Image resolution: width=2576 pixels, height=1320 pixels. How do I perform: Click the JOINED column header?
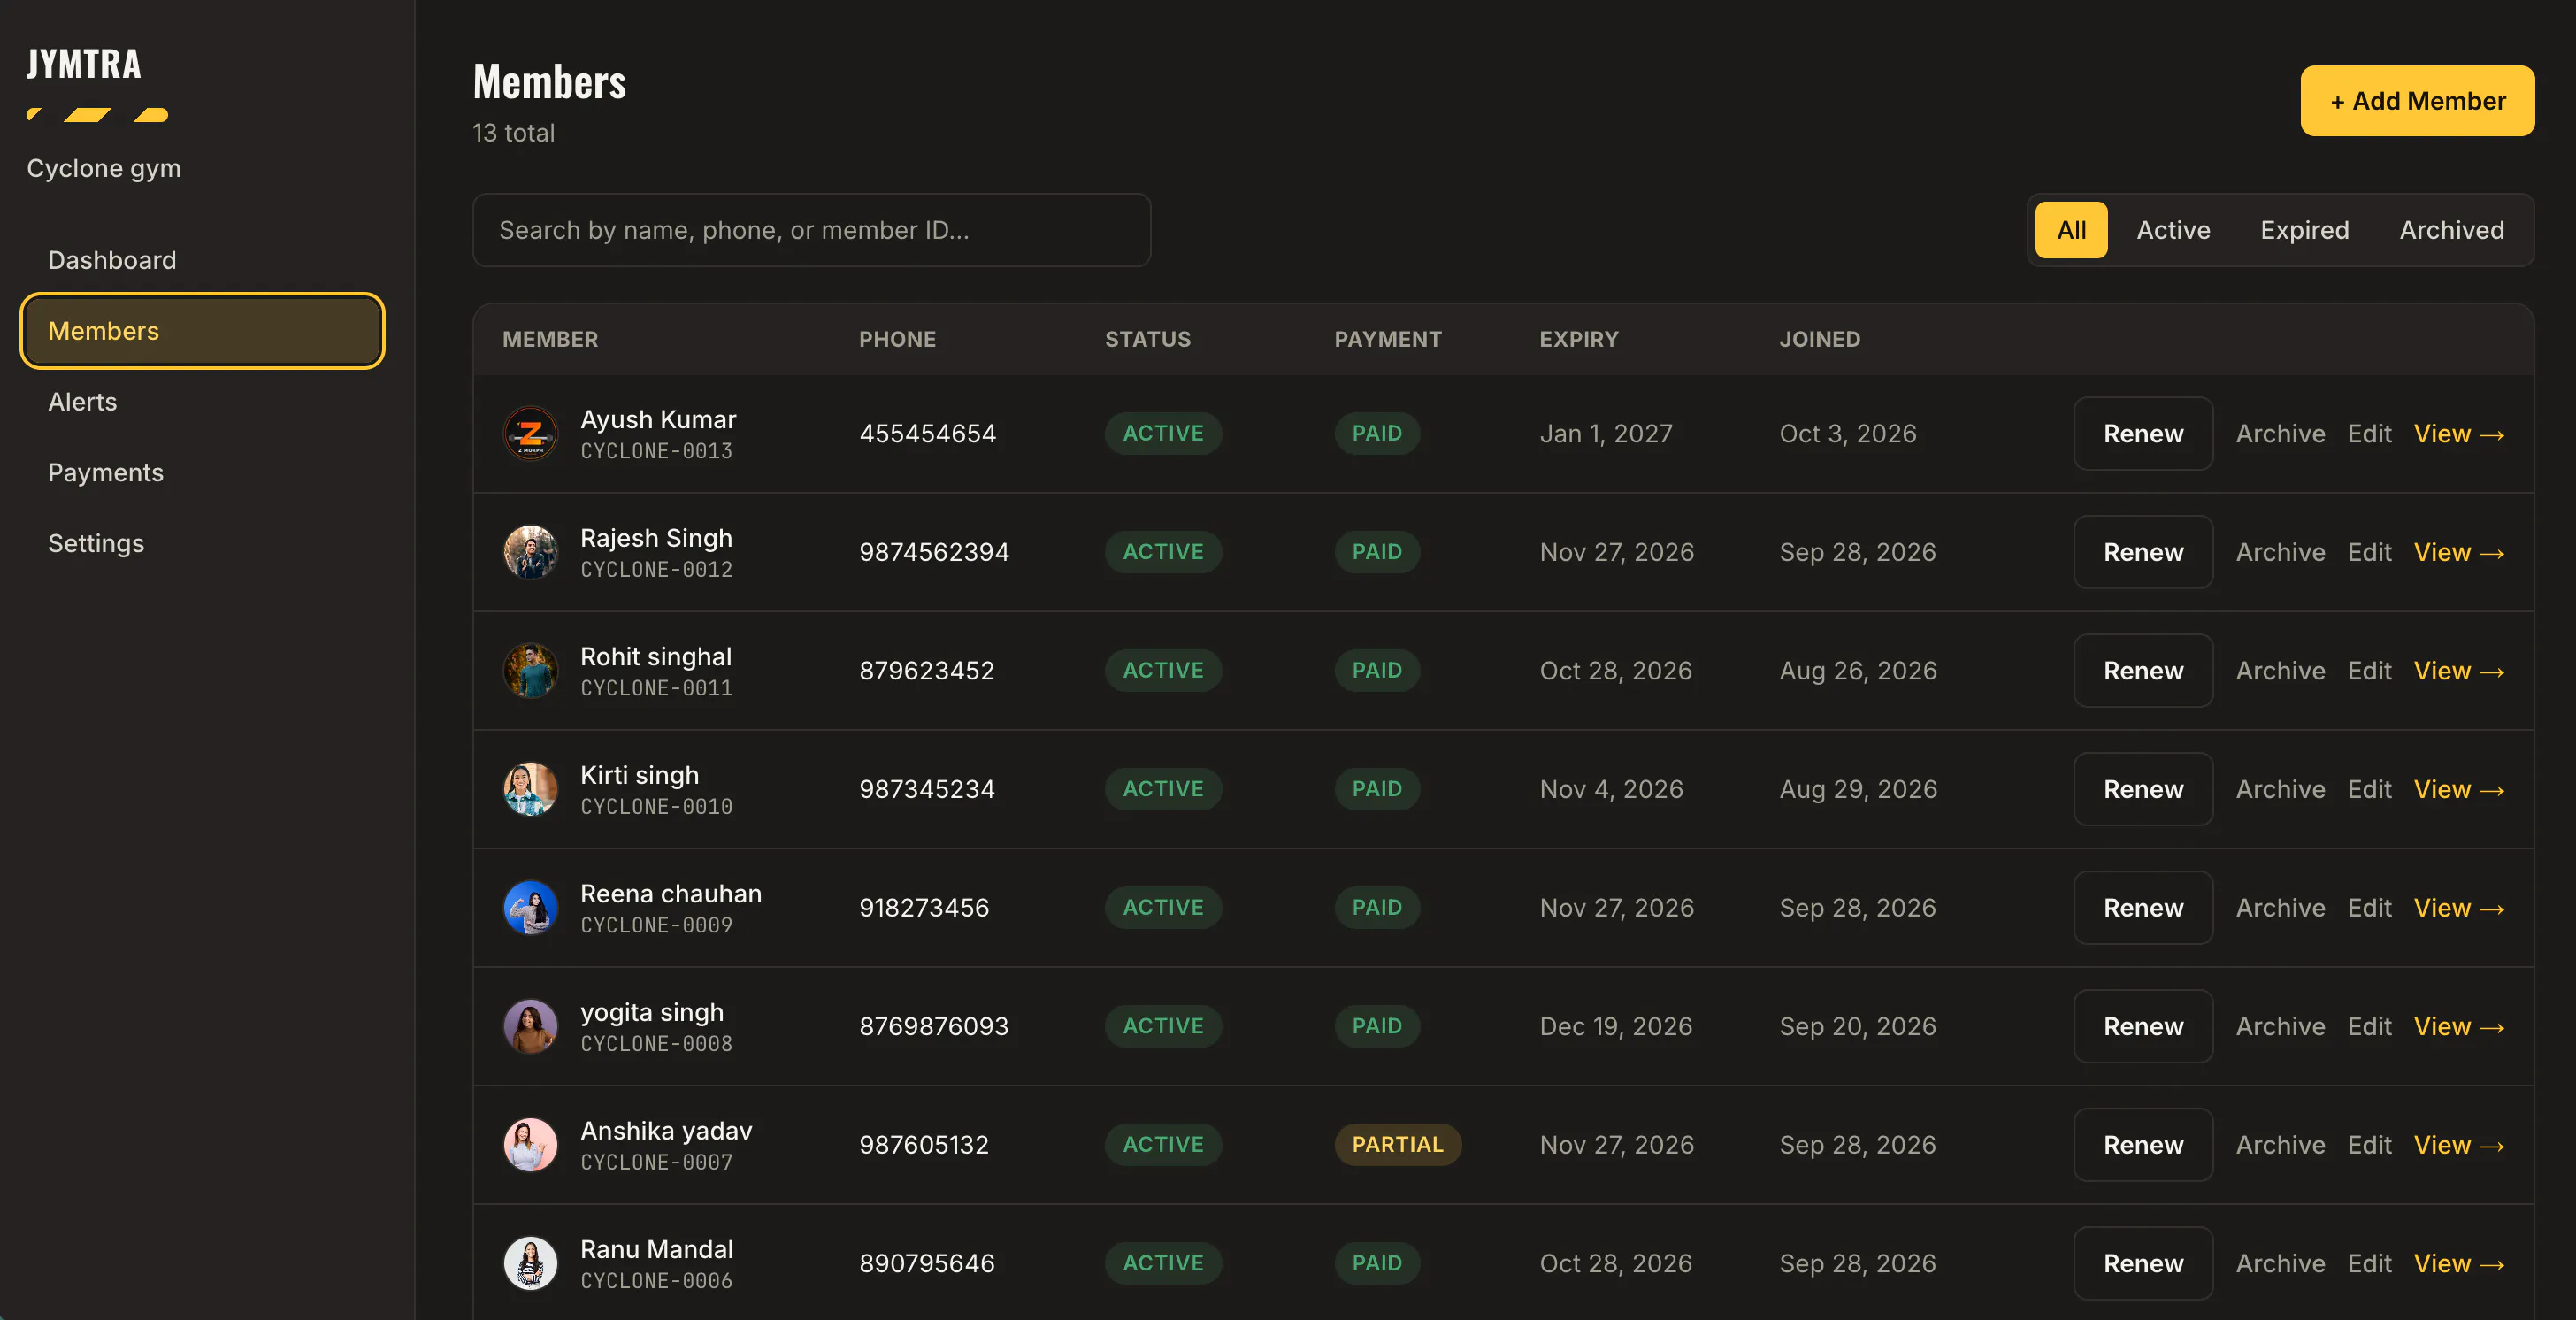coord(1819,339)
